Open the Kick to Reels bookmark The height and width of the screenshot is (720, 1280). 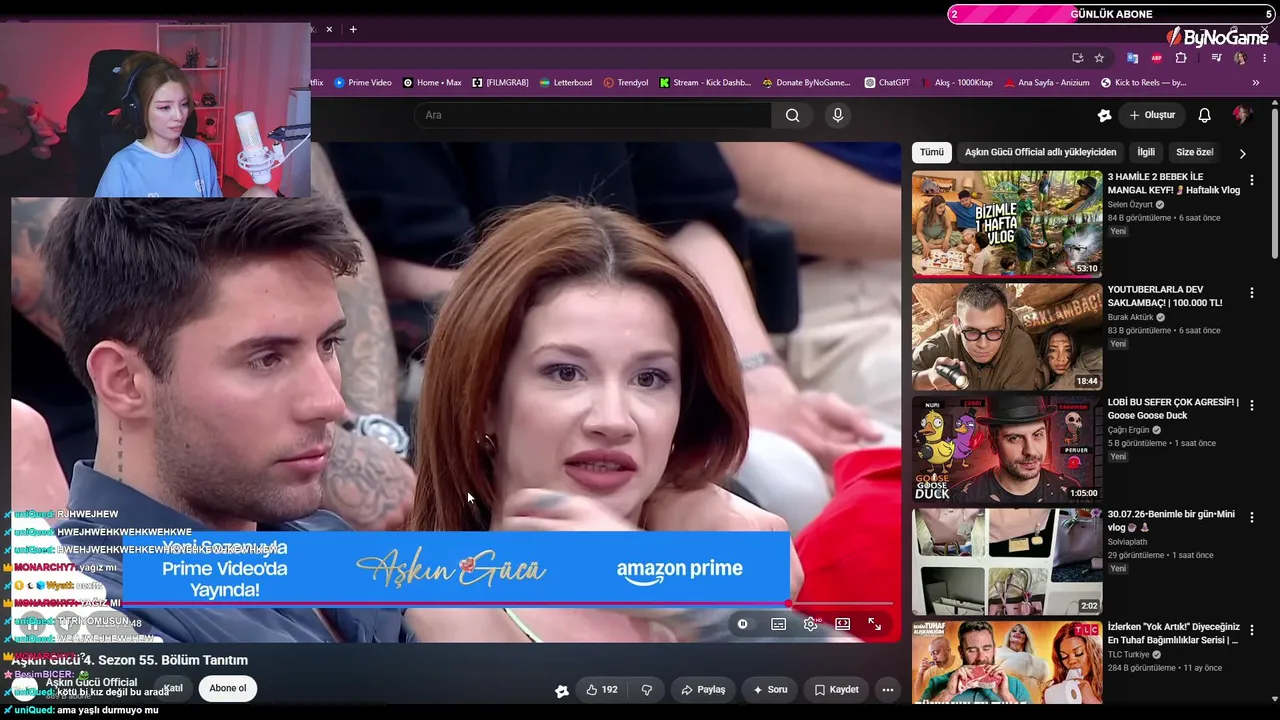pyautogui.click(x=1144, y=83)
